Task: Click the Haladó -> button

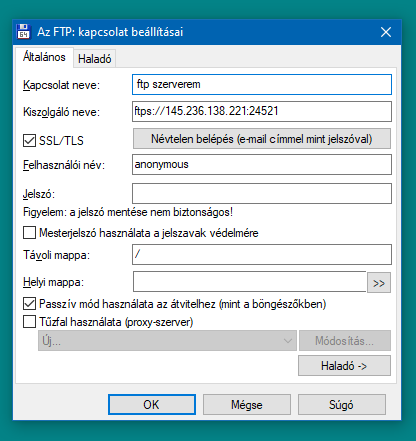Action: point(344,366)
